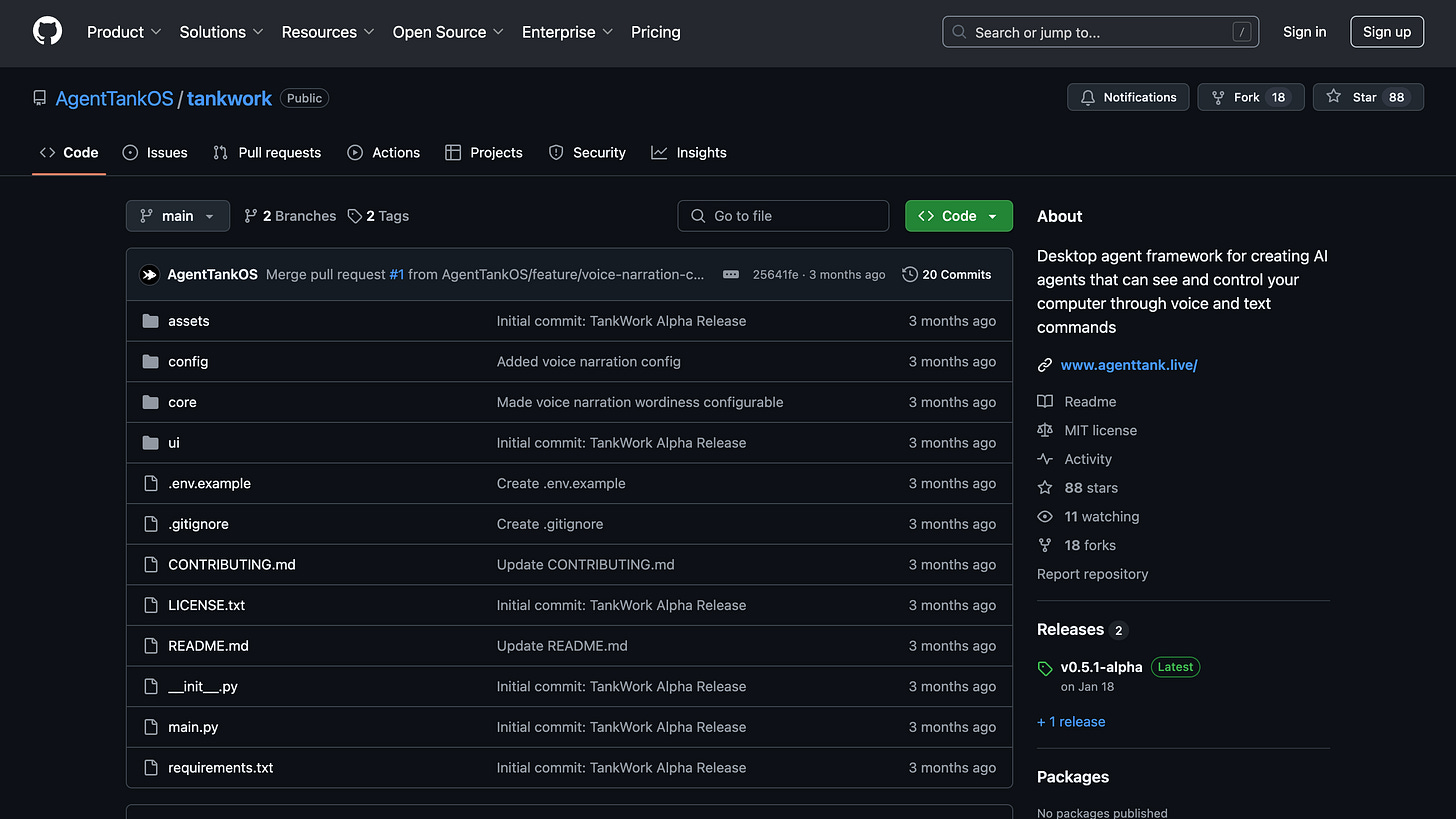The width and height of the screenshot is (1456, 819).
Task: Expand the green Code dropdown button
Action: [x=958, y=216]
